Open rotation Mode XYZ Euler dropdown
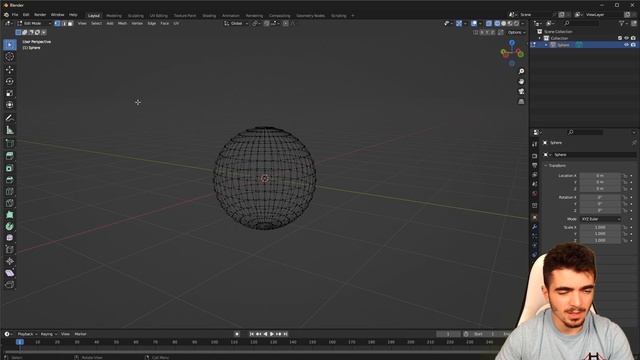 (x=600, y=219)
